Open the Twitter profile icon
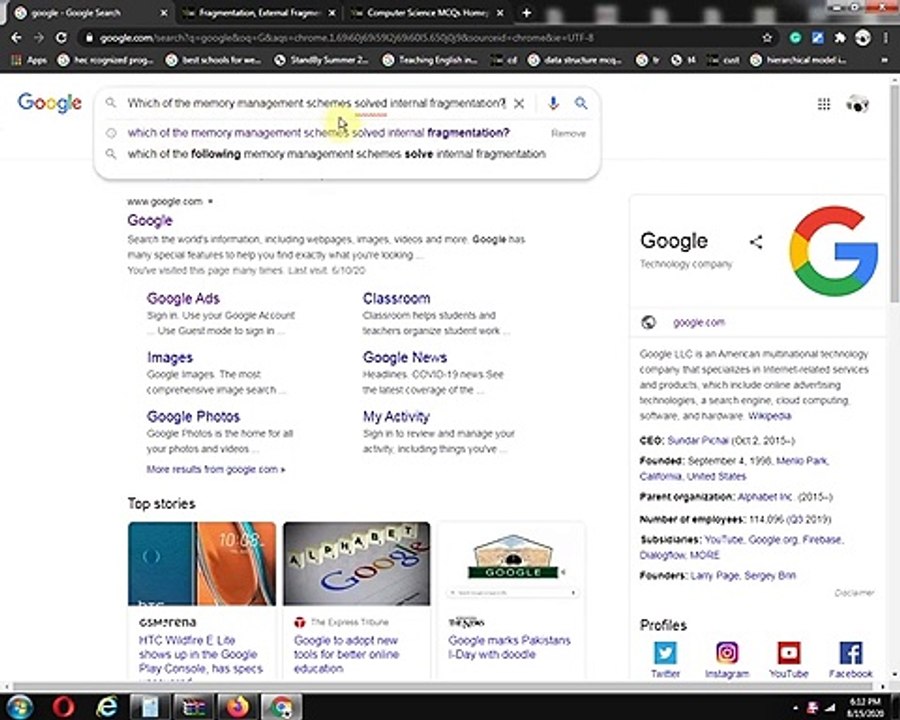The image size is (900, 720). pyautogui.click(x=665, y=653)
